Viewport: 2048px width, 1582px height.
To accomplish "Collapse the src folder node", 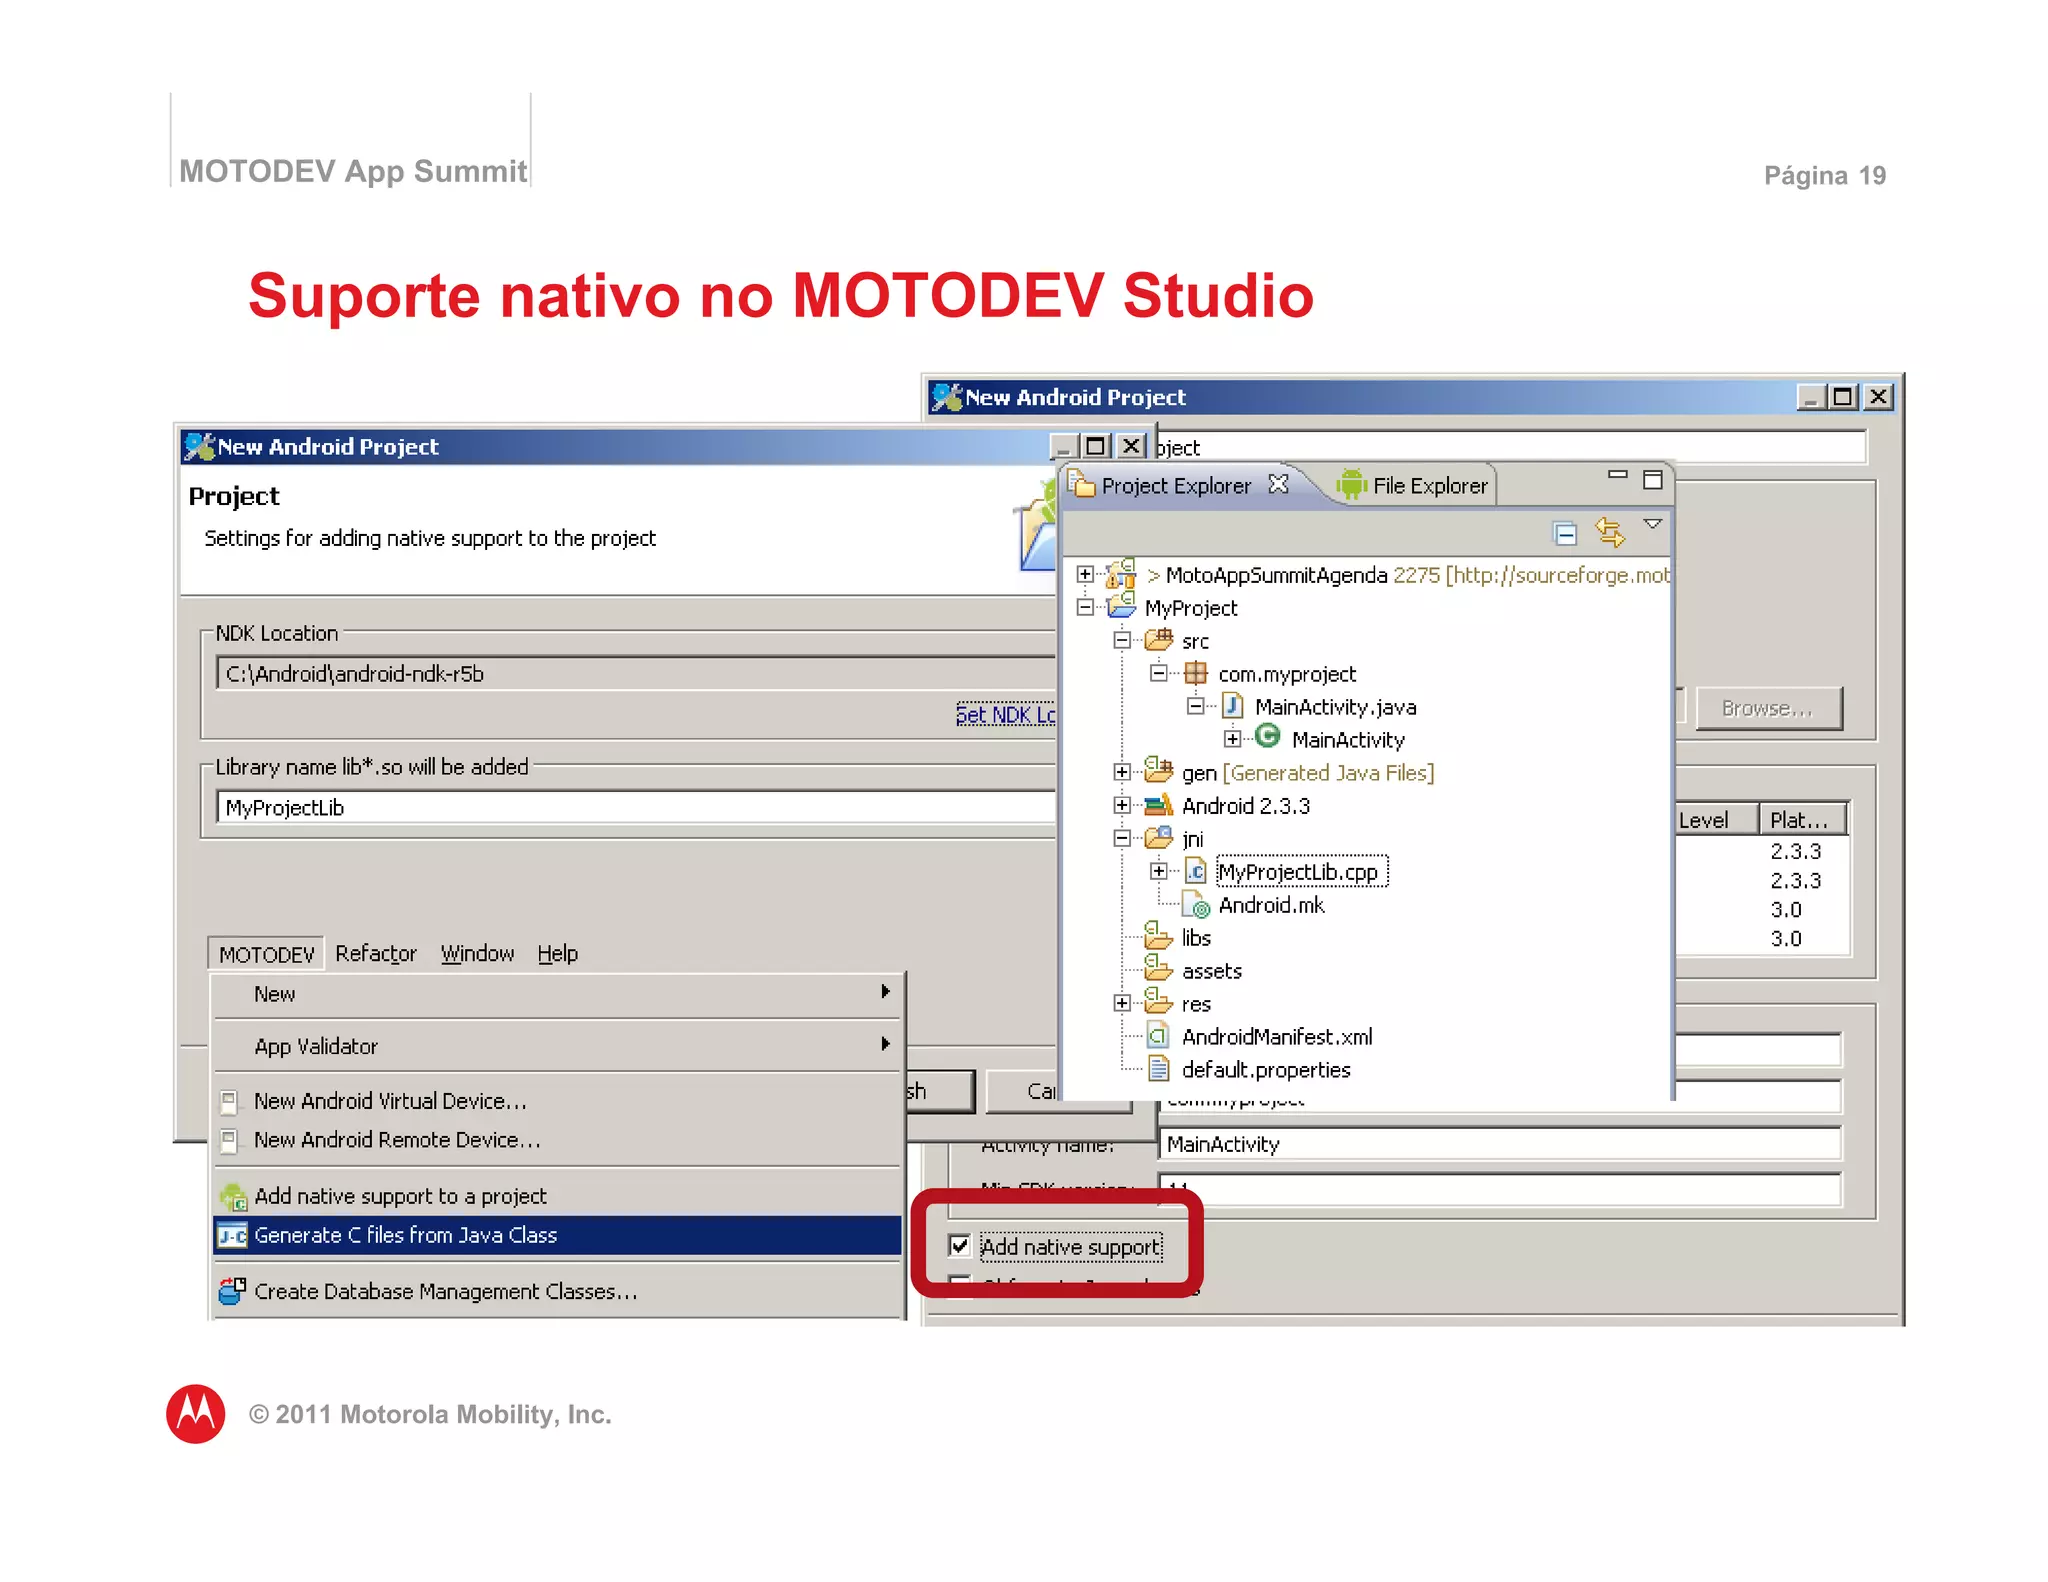I will 1121,640.
